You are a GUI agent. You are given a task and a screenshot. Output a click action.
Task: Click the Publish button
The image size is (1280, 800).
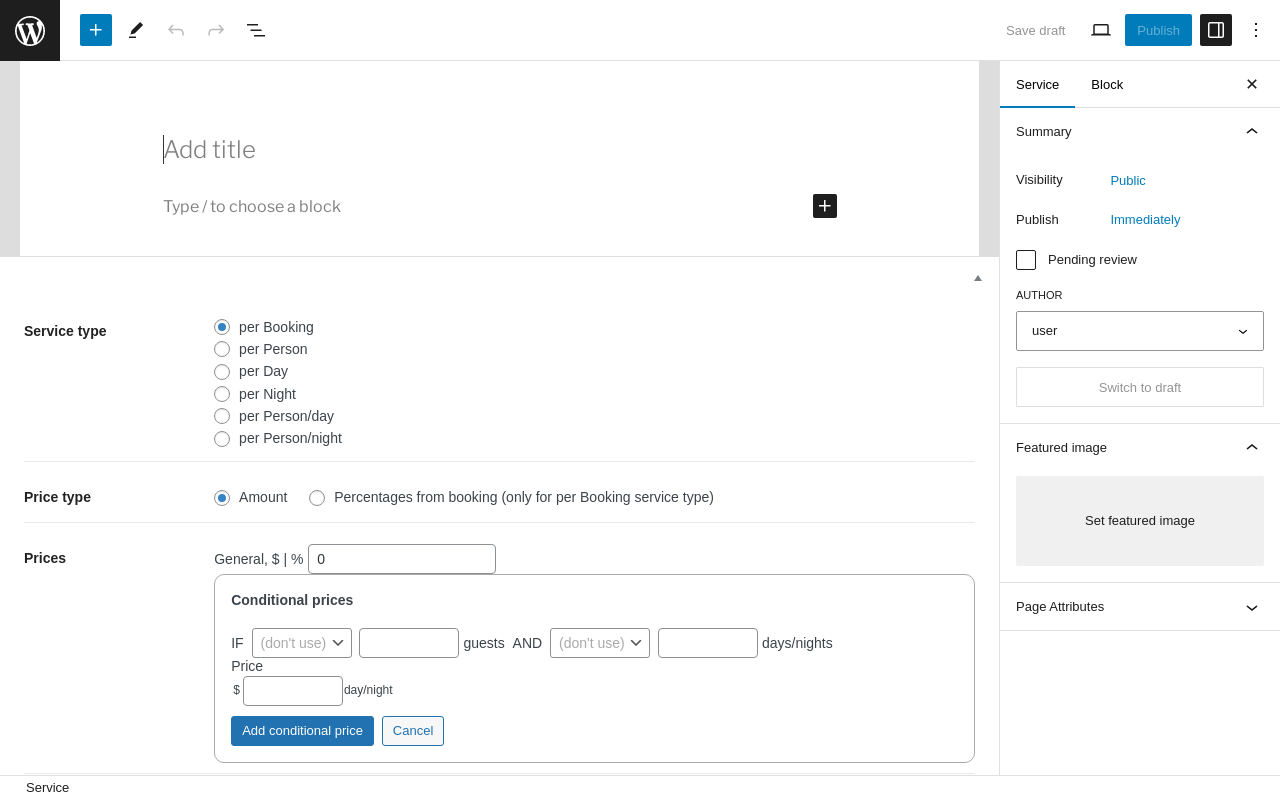(1158, 30)
